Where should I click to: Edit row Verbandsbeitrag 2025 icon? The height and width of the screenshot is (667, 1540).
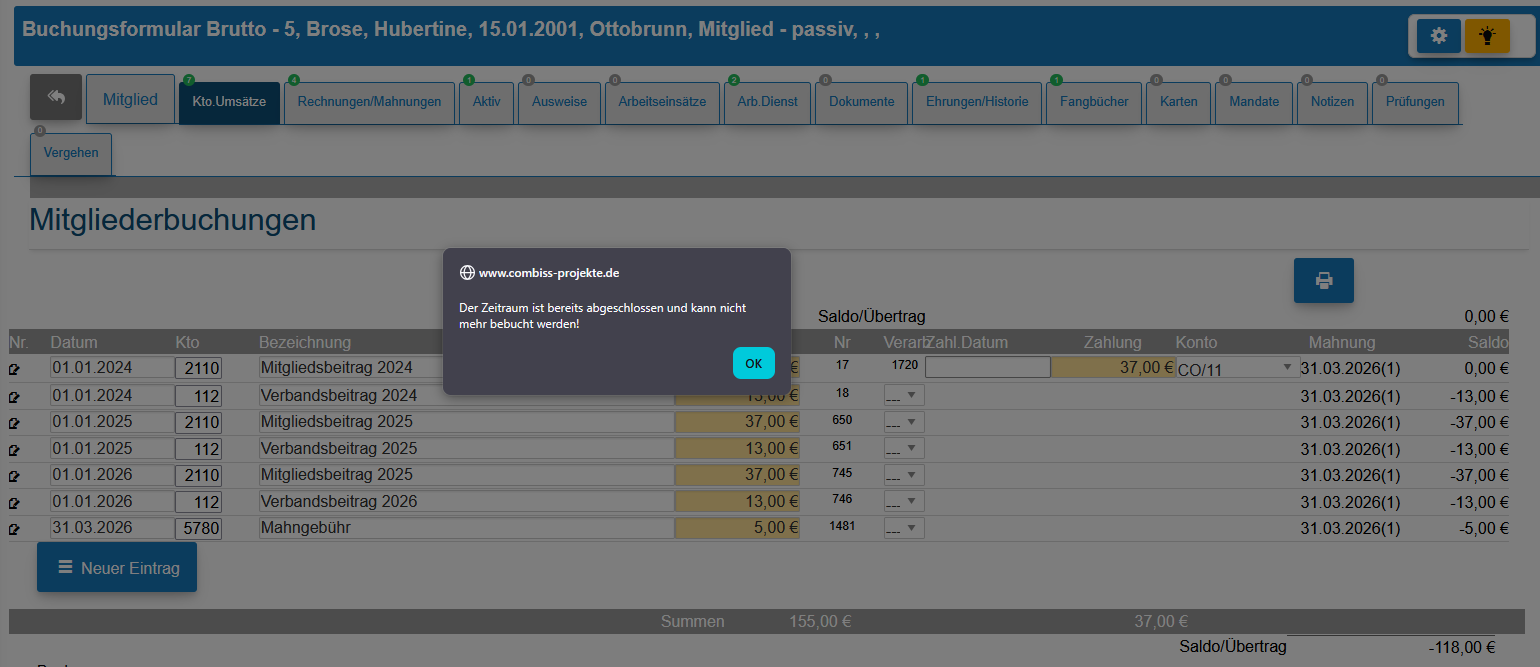(x=14, y=449)
